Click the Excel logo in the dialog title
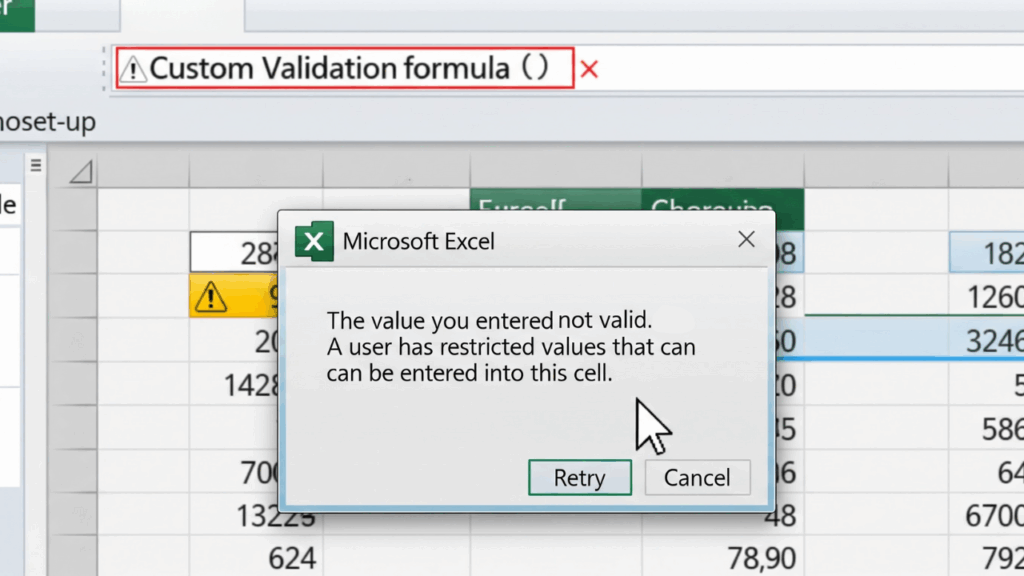The image size is (1024, 576). (313, 241)
